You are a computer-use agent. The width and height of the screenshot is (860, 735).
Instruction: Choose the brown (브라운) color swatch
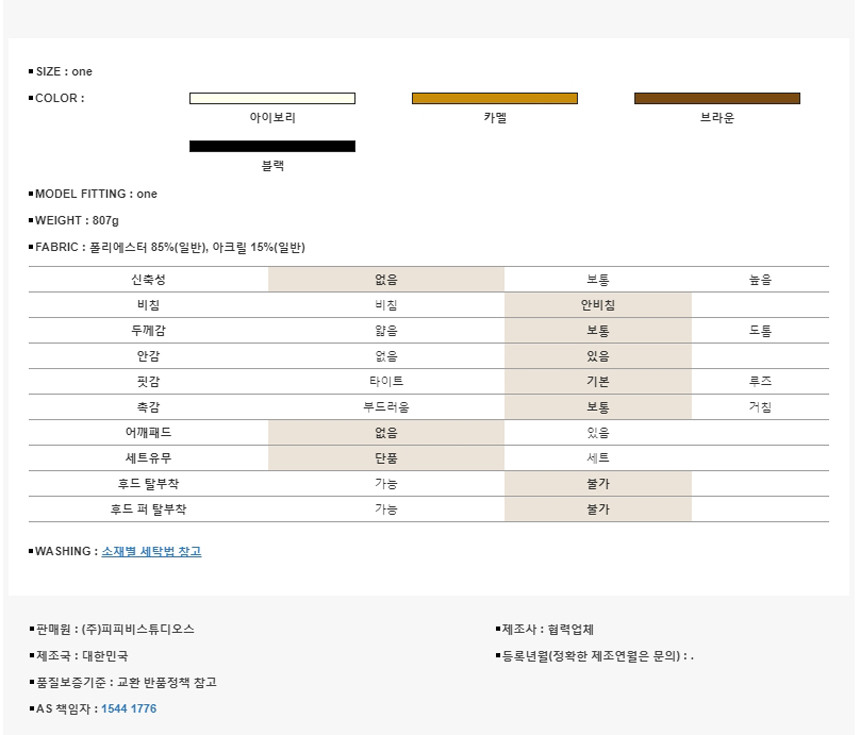coord(717,98)
